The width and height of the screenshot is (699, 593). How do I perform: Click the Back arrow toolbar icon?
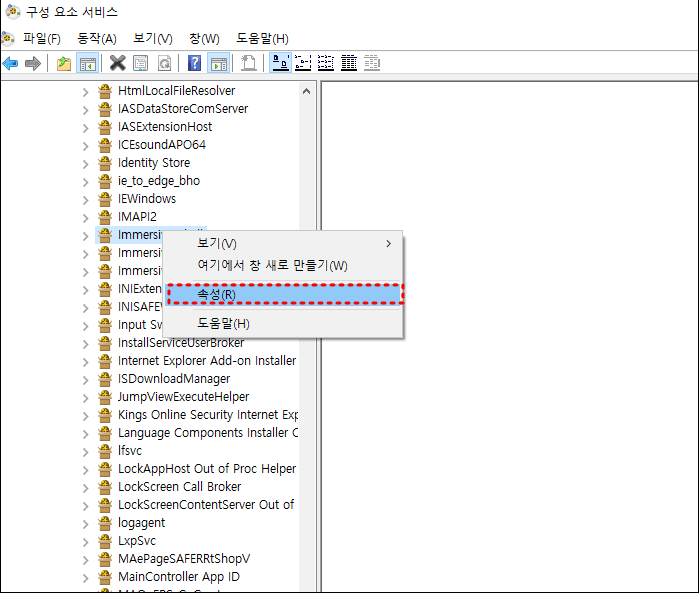11,63
